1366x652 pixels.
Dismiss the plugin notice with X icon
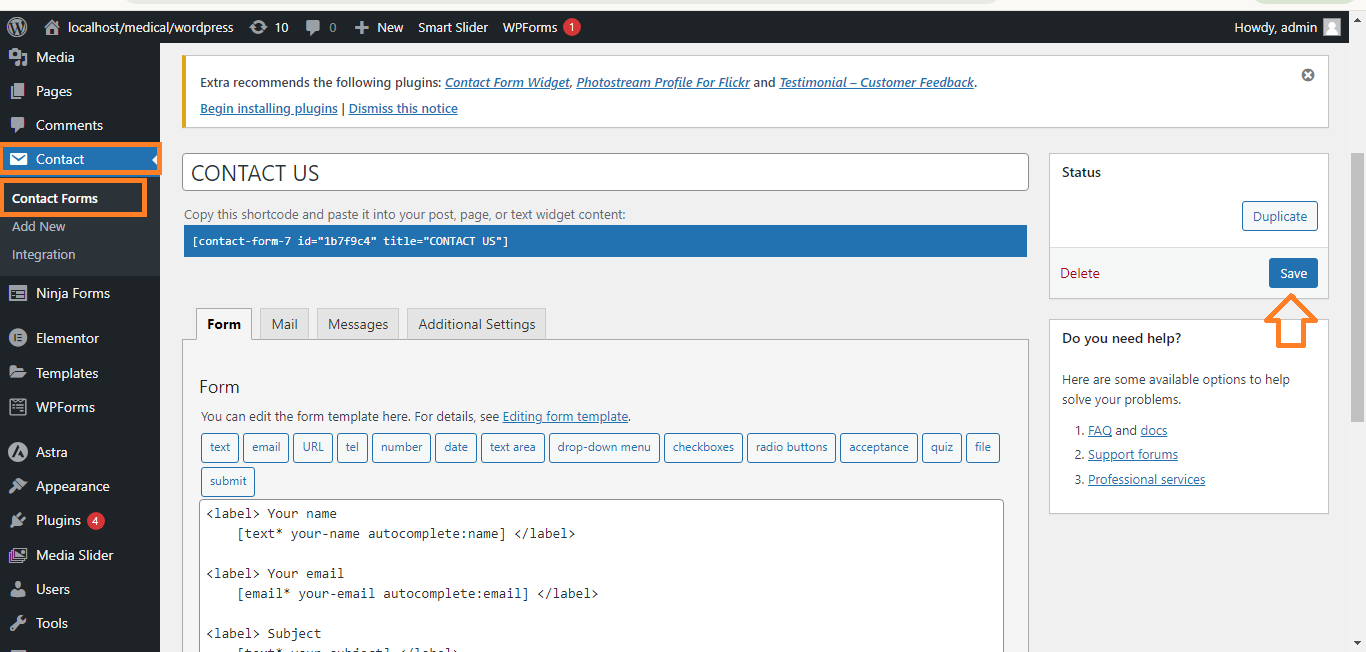tap(1307, 75)
